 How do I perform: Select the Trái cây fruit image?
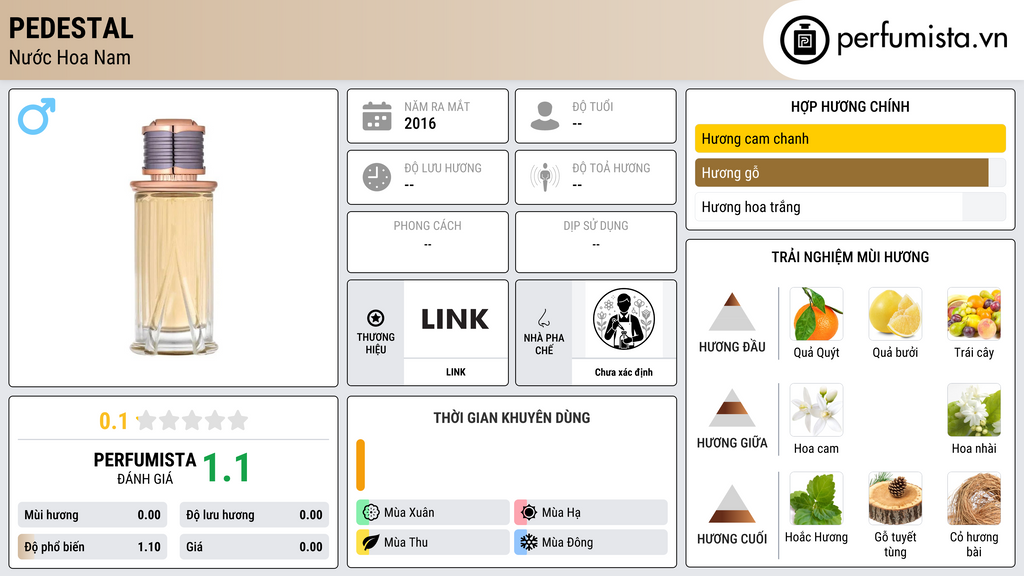(974, 313)
